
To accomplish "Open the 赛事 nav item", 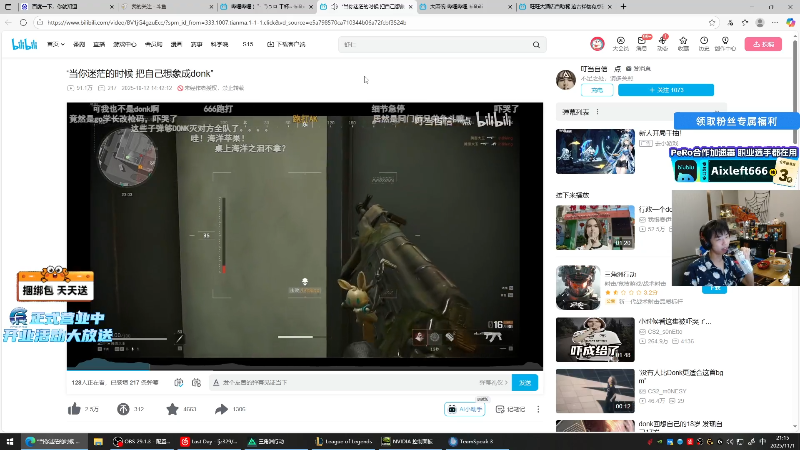I will tap(196, 44).
